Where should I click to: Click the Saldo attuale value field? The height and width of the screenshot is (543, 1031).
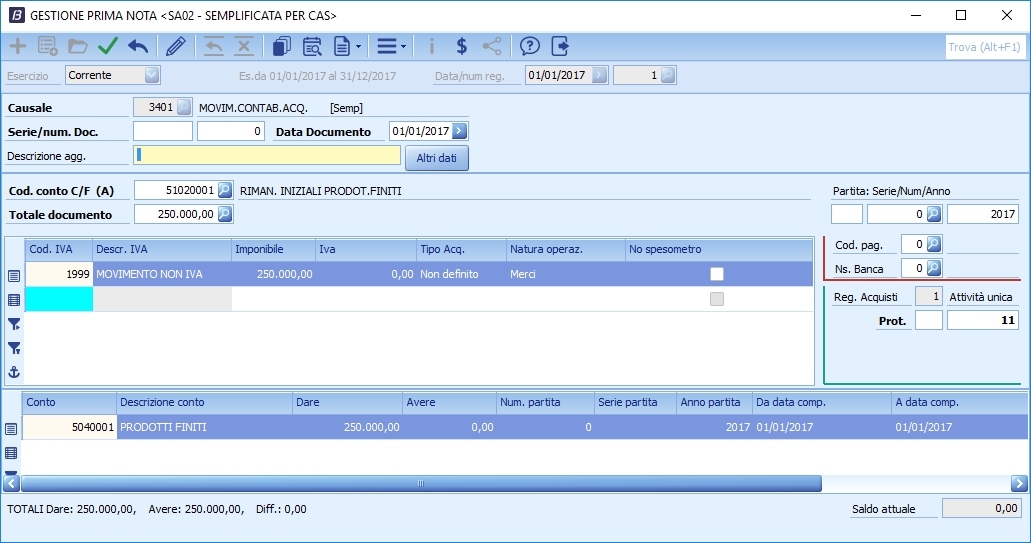pyautogui.click(x=982, y=508)
